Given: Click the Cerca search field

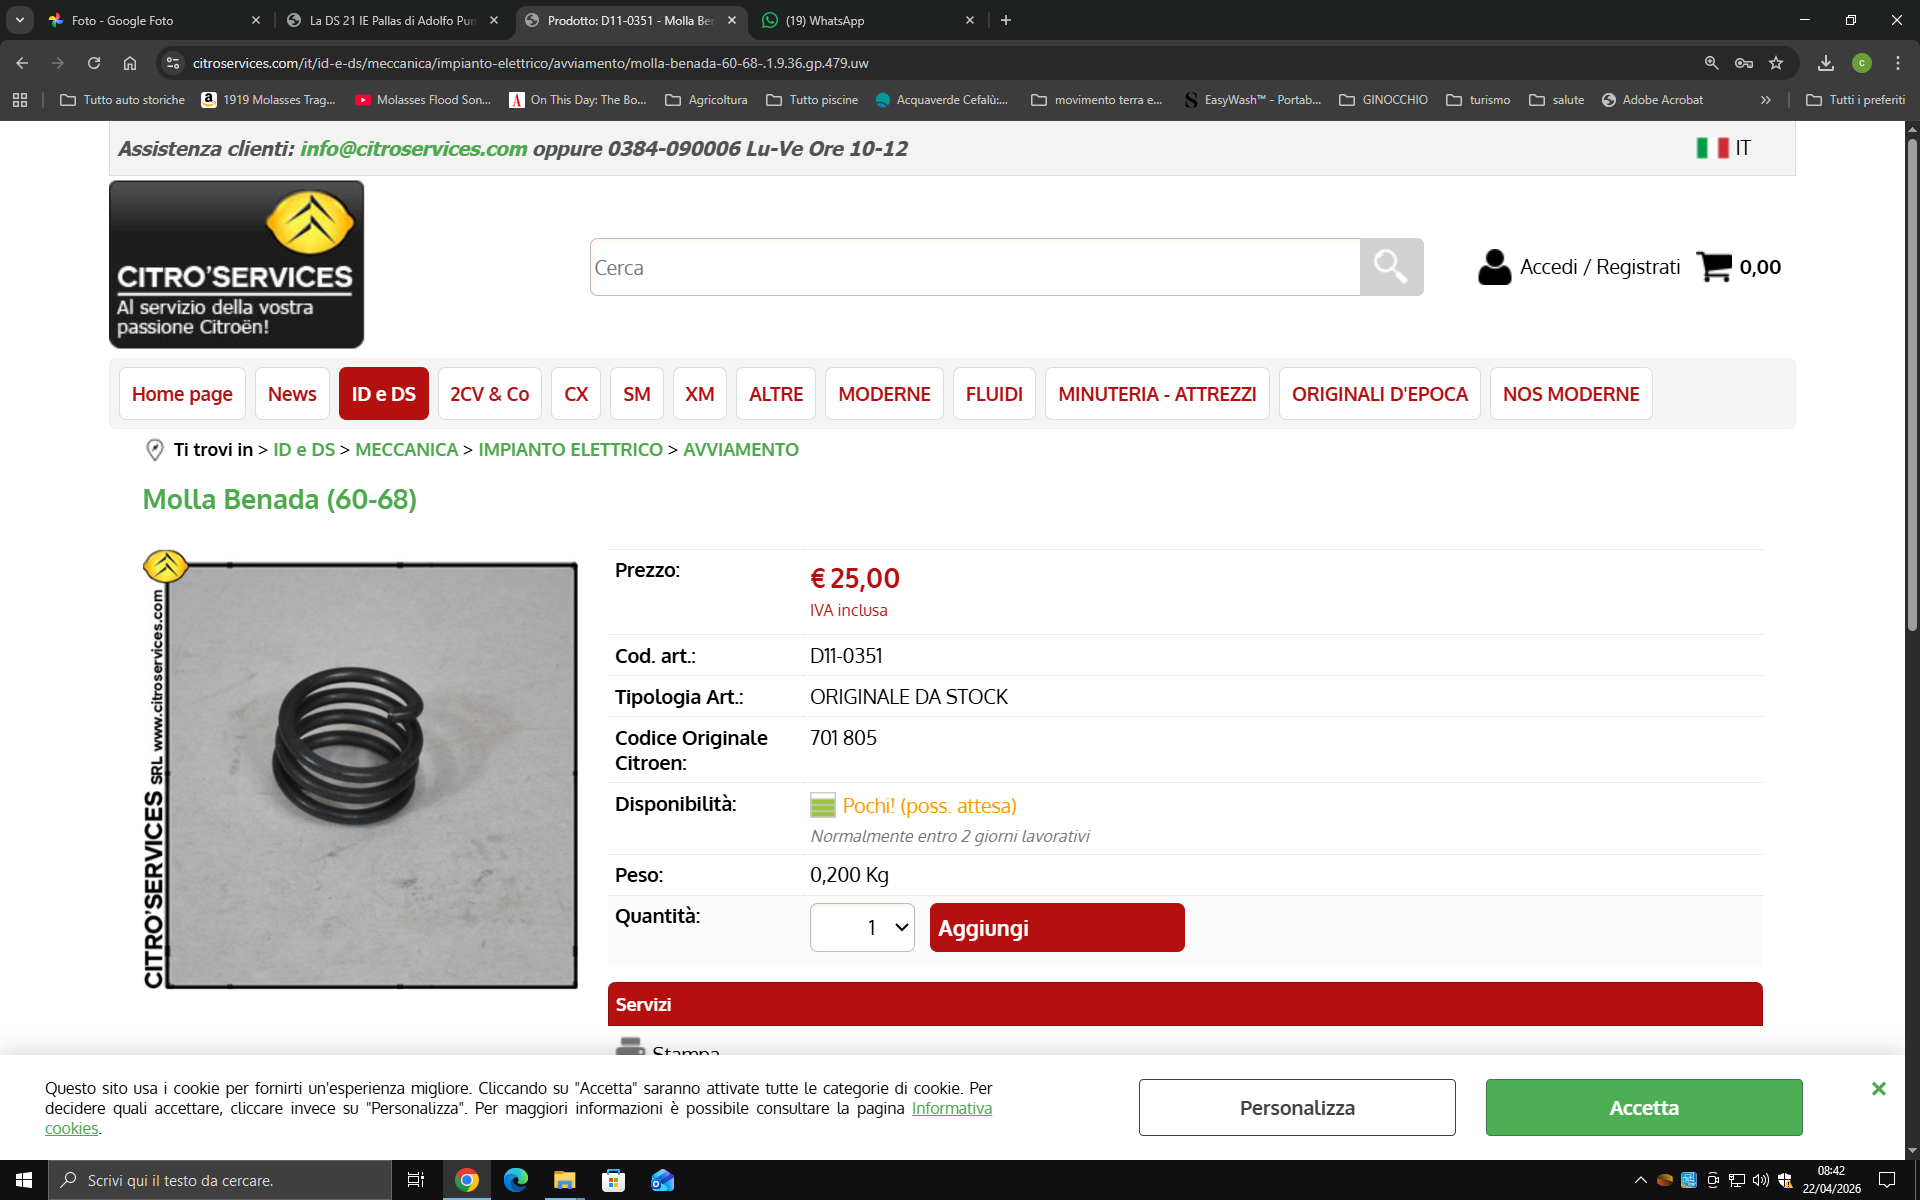Looking at the screenshot, I should [x=975, y=267].
